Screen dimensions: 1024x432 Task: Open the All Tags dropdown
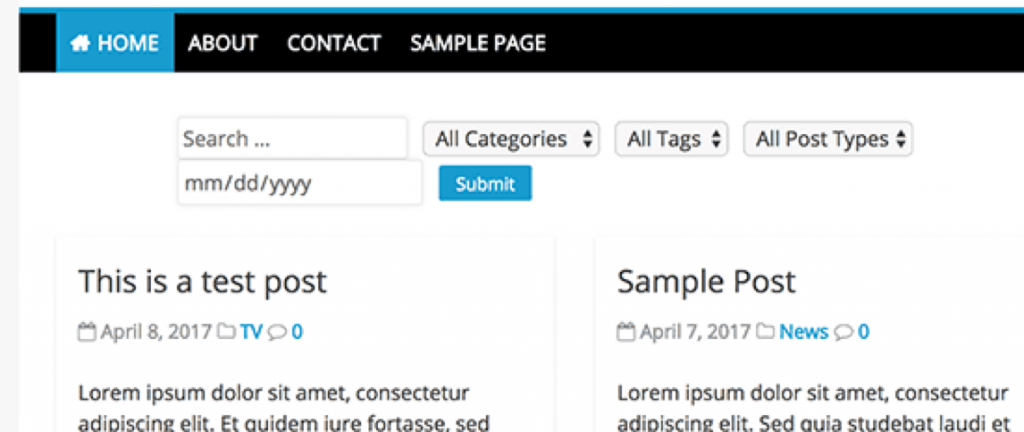click(x=671, y=139)
